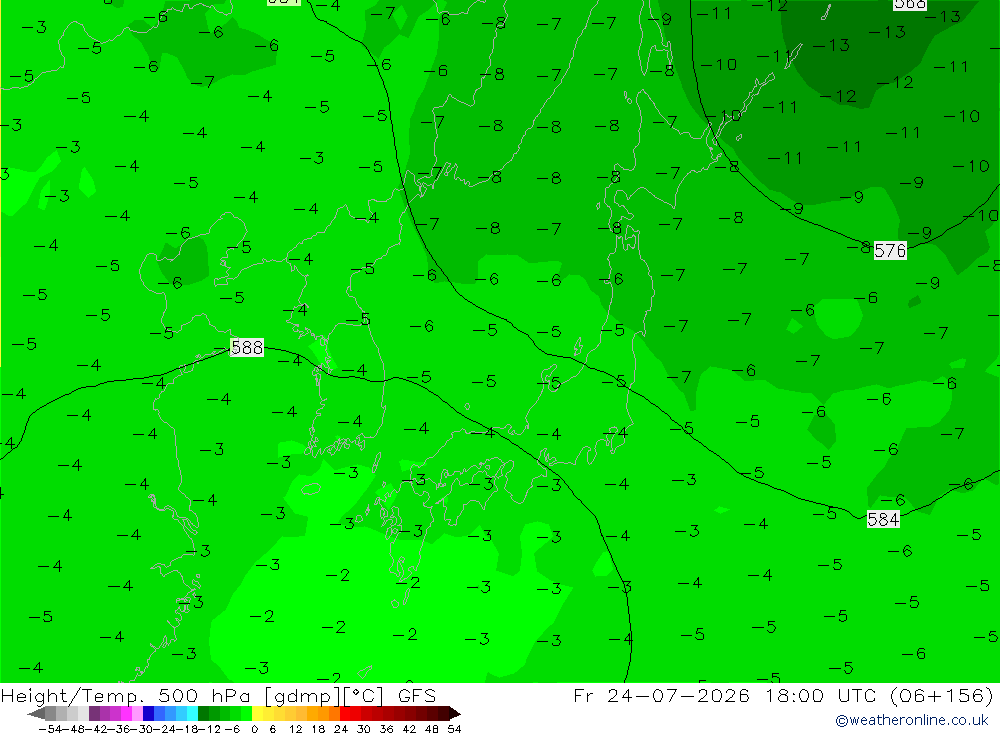
Task: Click the 'GFS' model label in title
Action: click(417, 695)
